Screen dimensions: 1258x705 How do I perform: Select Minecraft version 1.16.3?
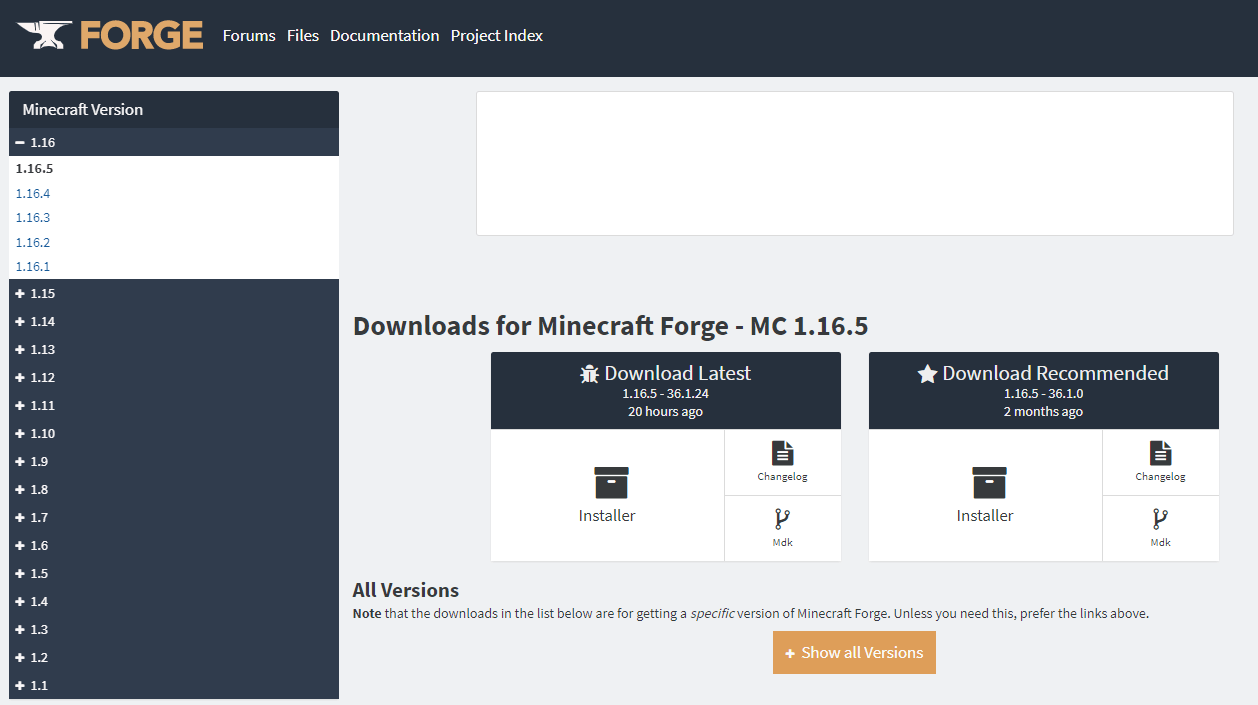coord(33,218)
